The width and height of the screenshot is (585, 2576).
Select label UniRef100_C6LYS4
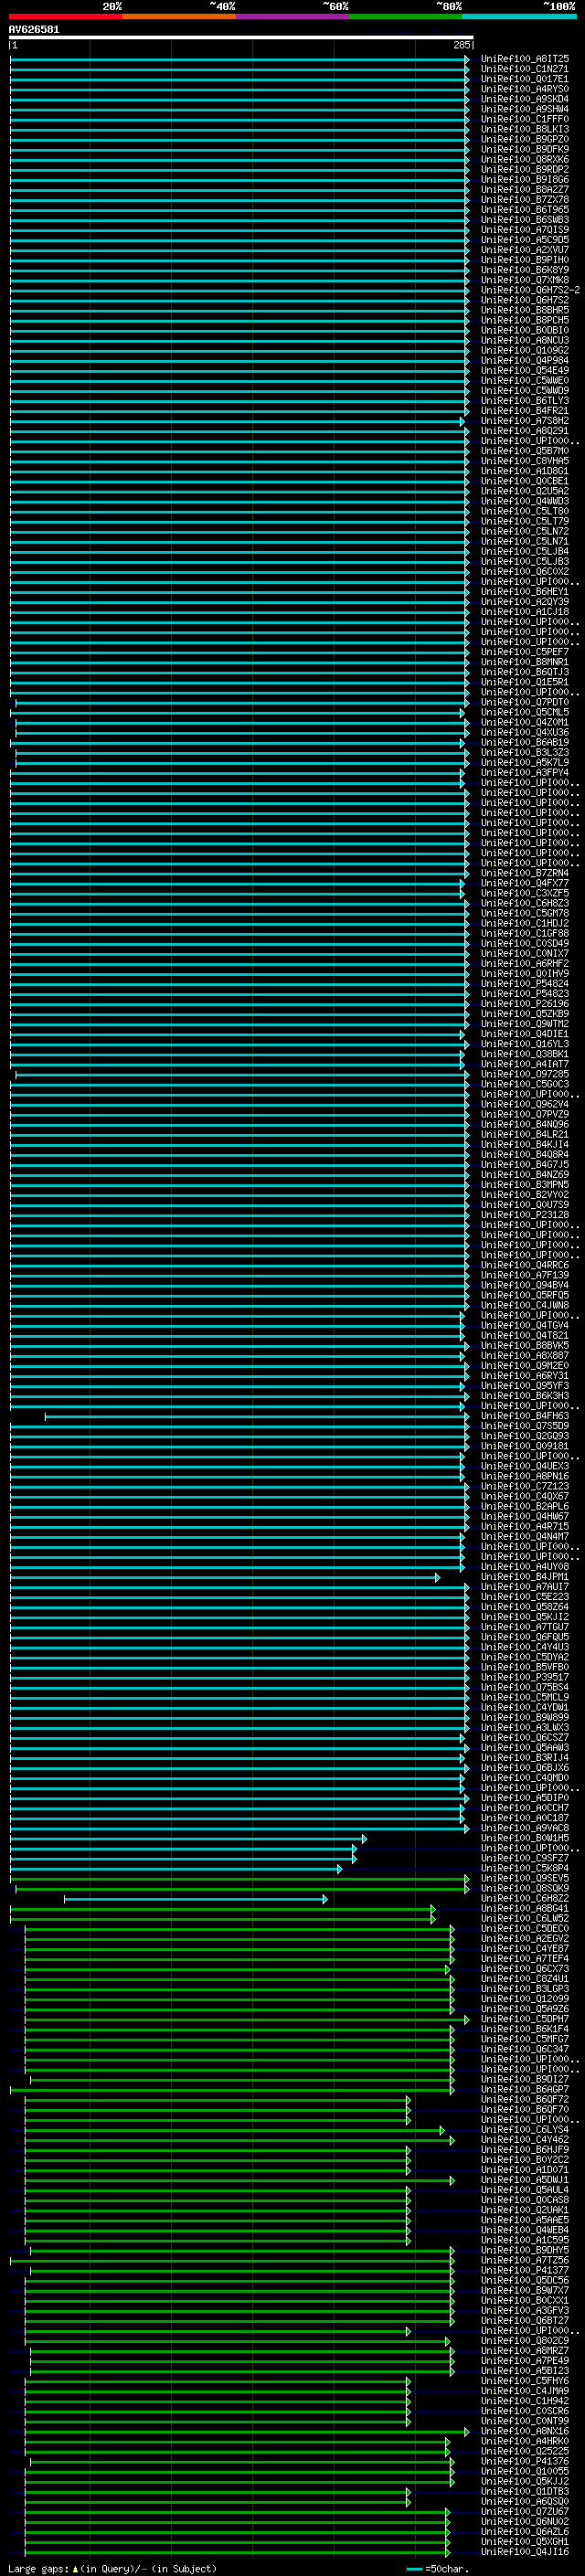(x=525, y=2129)
